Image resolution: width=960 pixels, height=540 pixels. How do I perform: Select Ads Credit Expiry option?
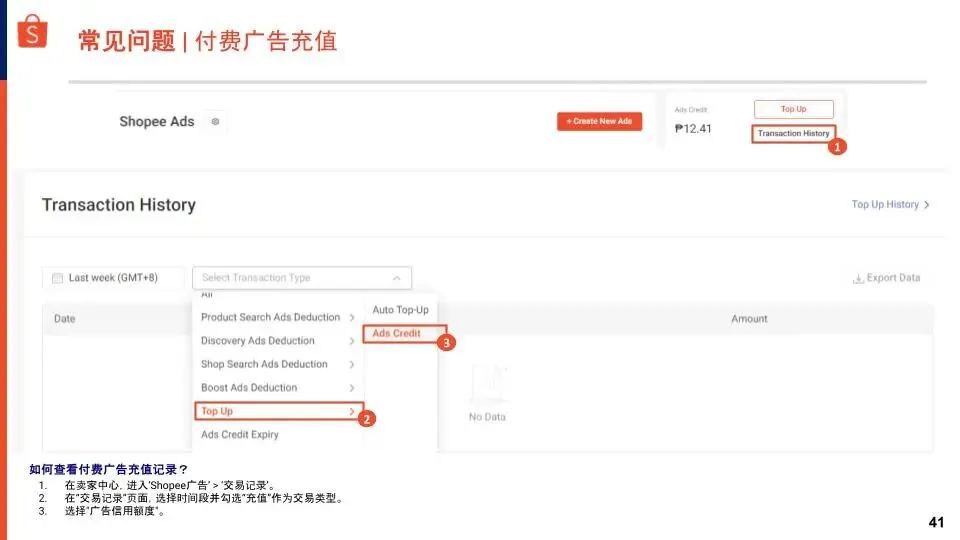coord(239,434)
